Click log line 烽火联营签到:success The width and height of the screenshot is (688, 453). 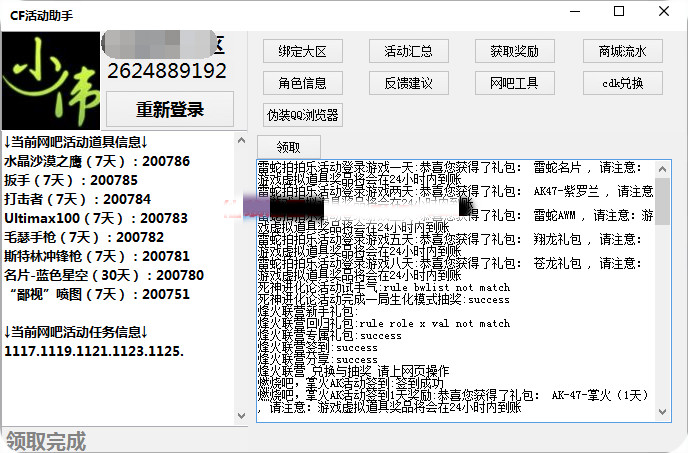[318, 348]
